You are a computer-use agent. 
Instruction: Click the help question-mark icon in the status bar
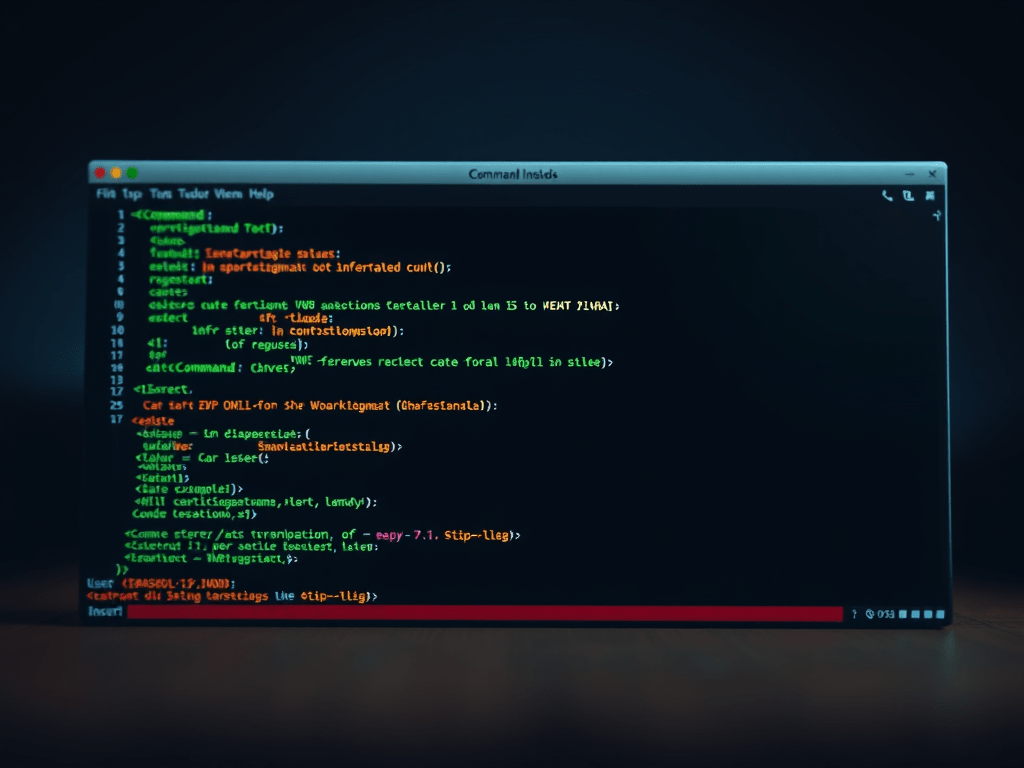pos(855,612)
